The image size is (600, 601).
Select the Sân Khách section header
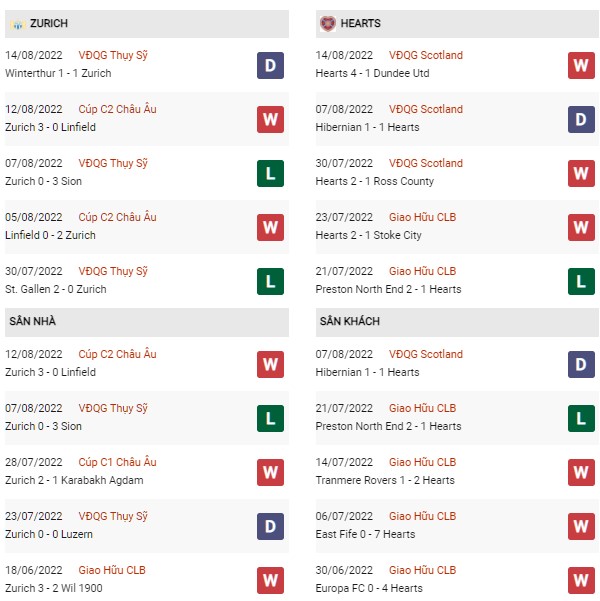coord(457,322)
